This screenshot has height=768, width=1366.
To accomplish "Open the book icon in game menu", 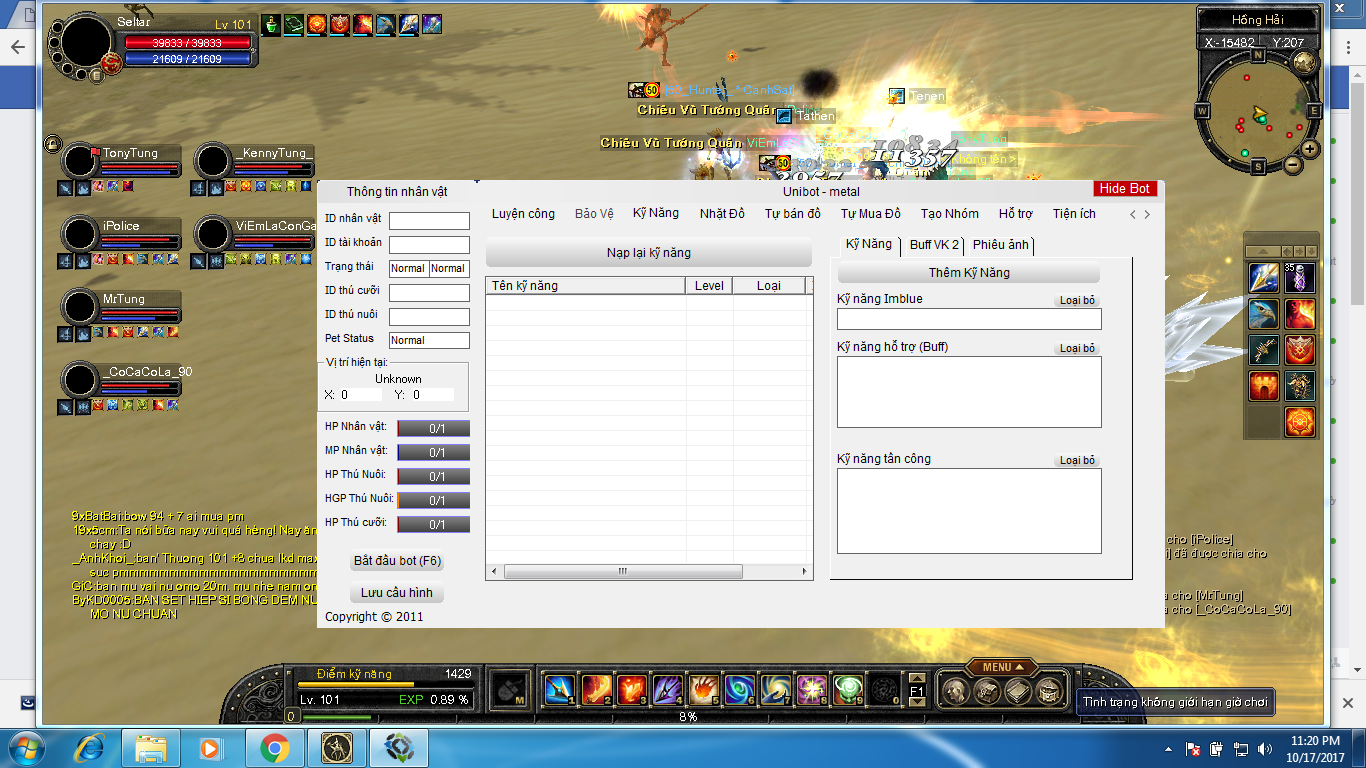I will (1018, 691).
